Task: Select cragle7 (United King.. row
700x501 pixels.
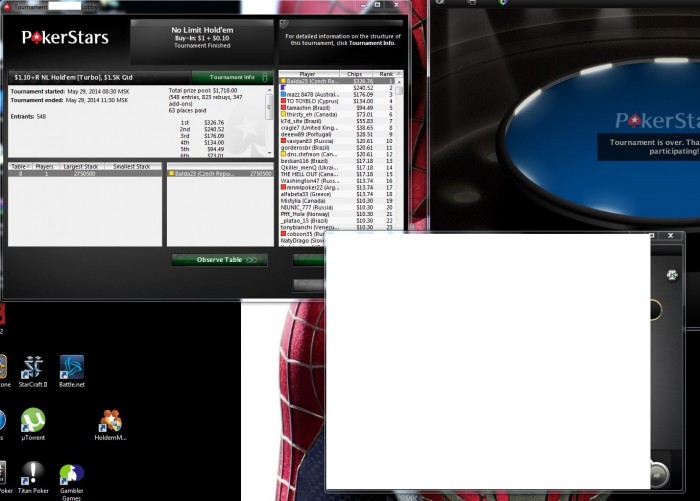Action: point(337,128)
